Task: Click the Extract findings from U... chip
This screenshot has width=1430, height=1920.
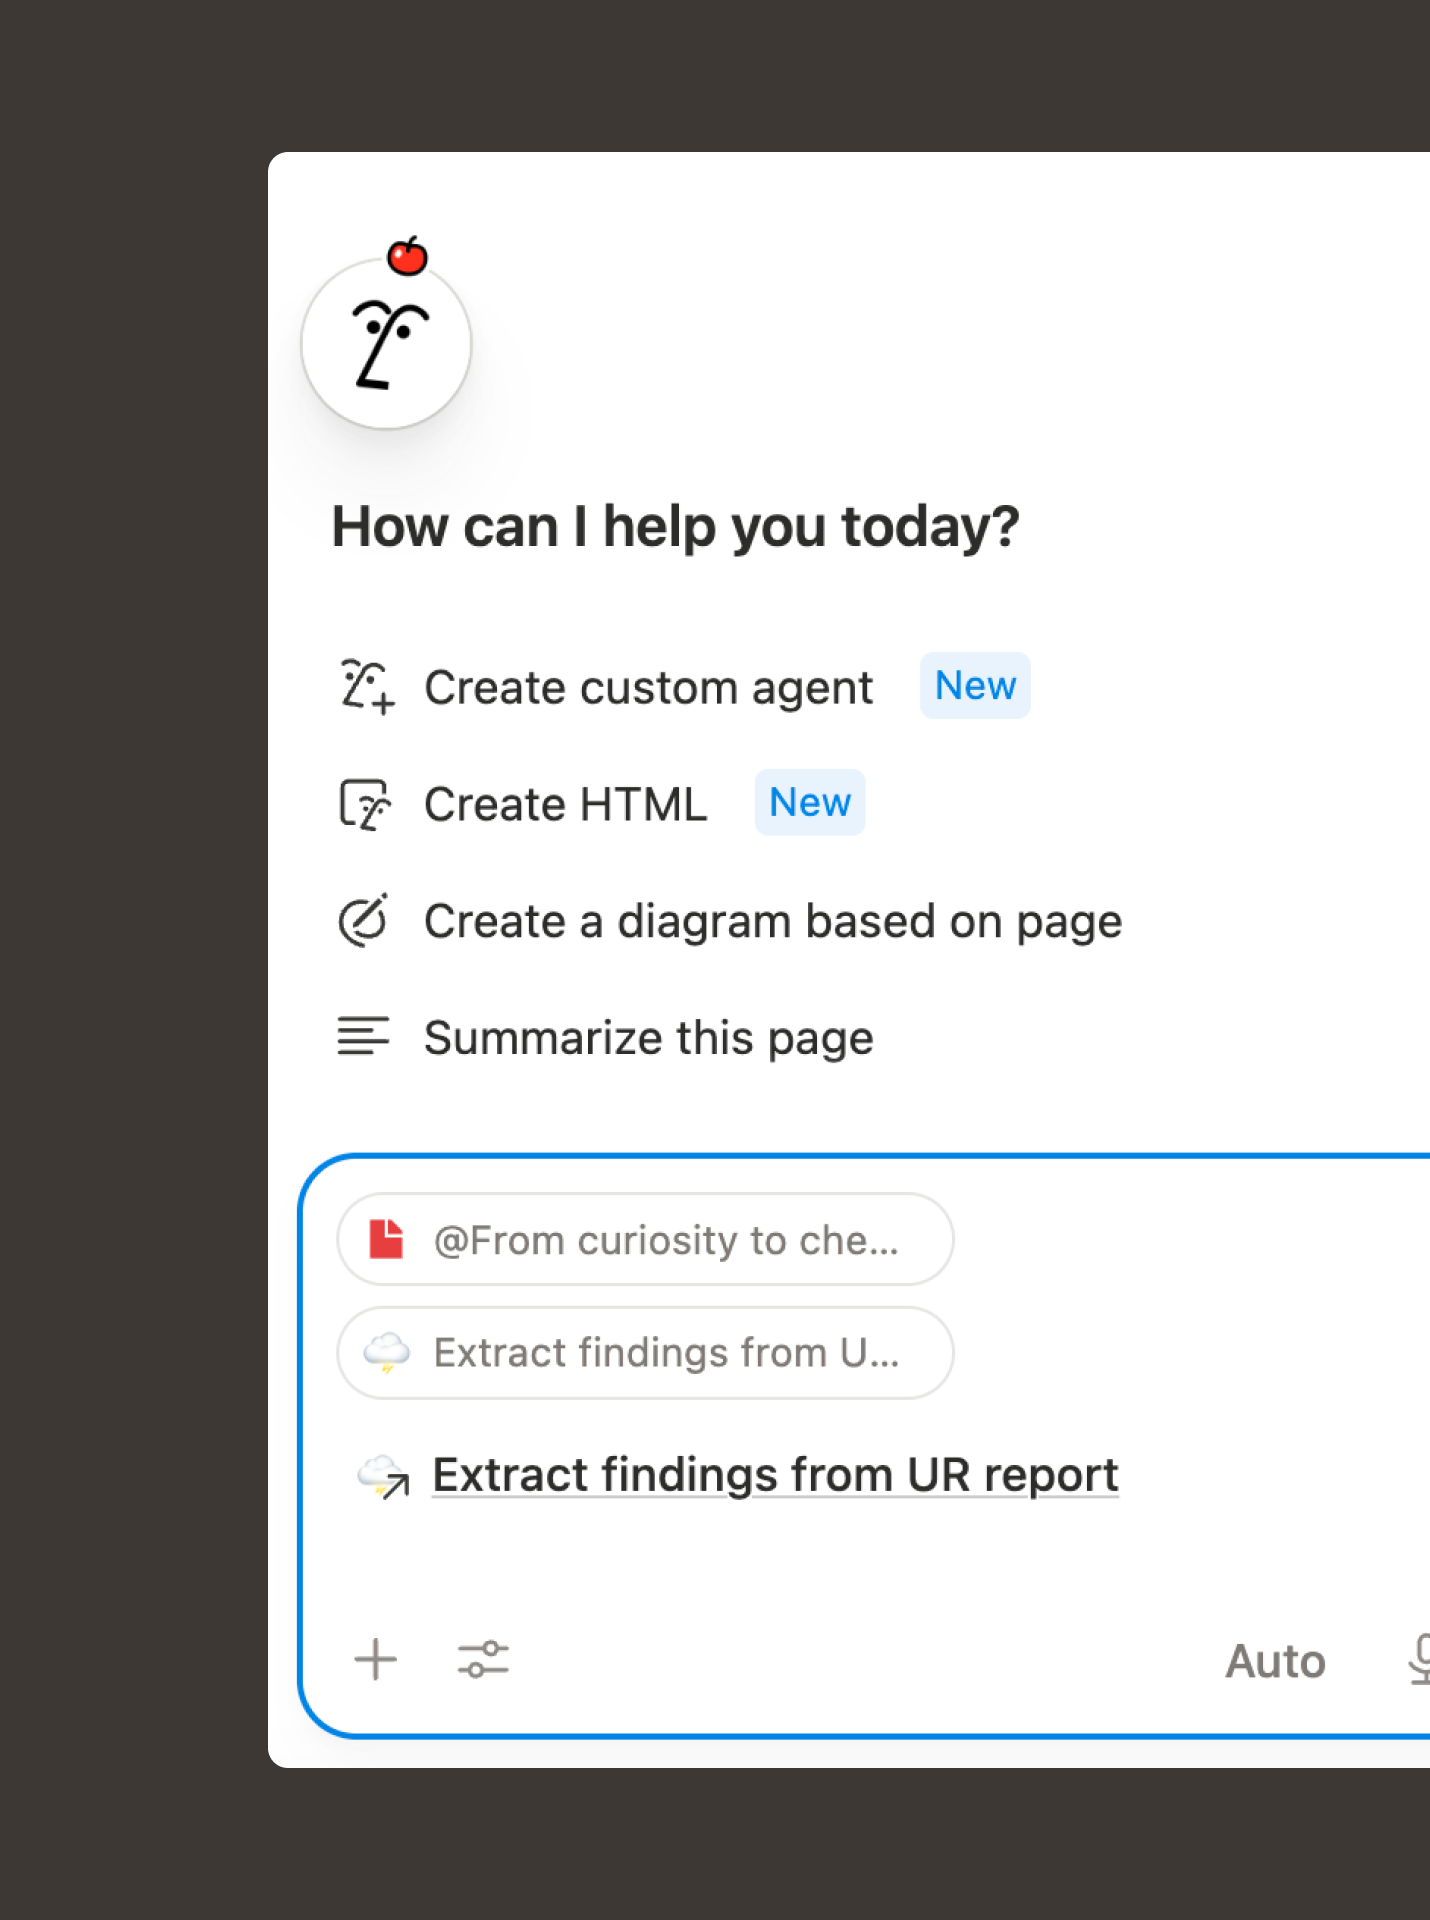Action: 646,1353
